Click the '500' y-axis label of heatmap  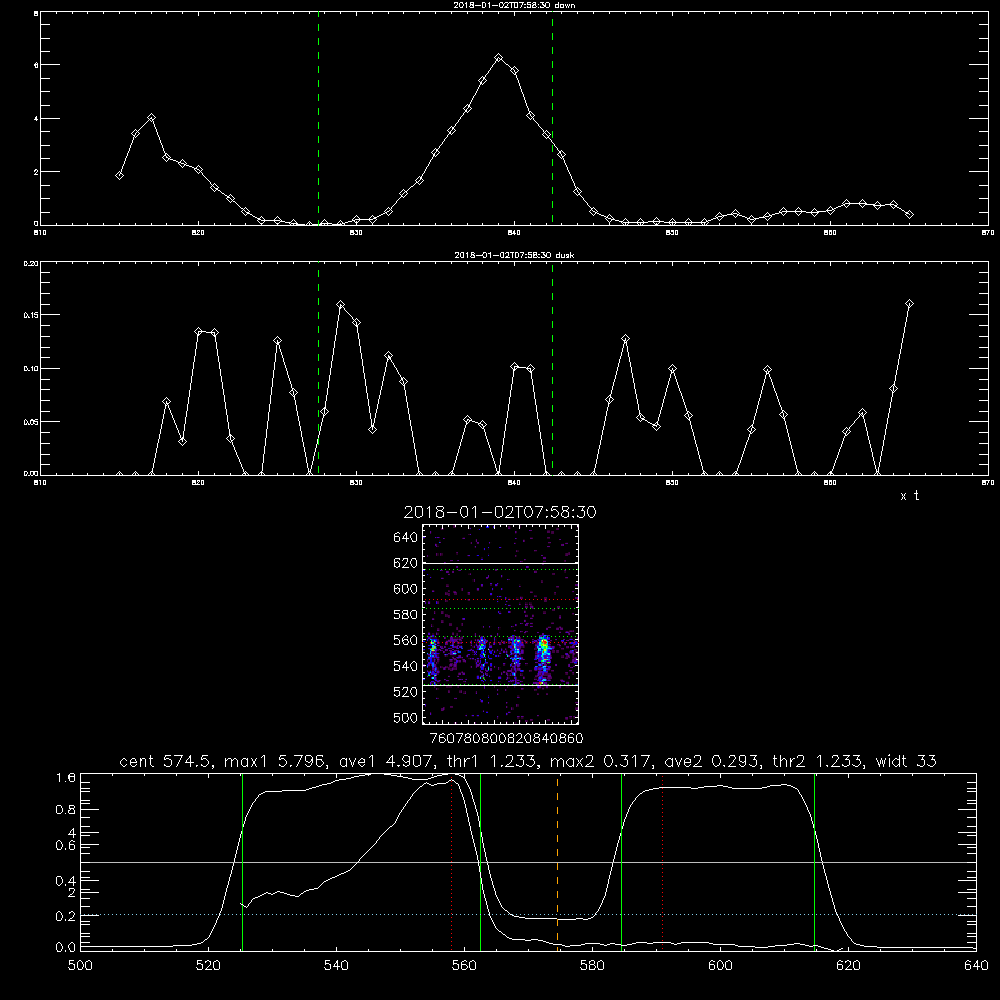point(406,717)
